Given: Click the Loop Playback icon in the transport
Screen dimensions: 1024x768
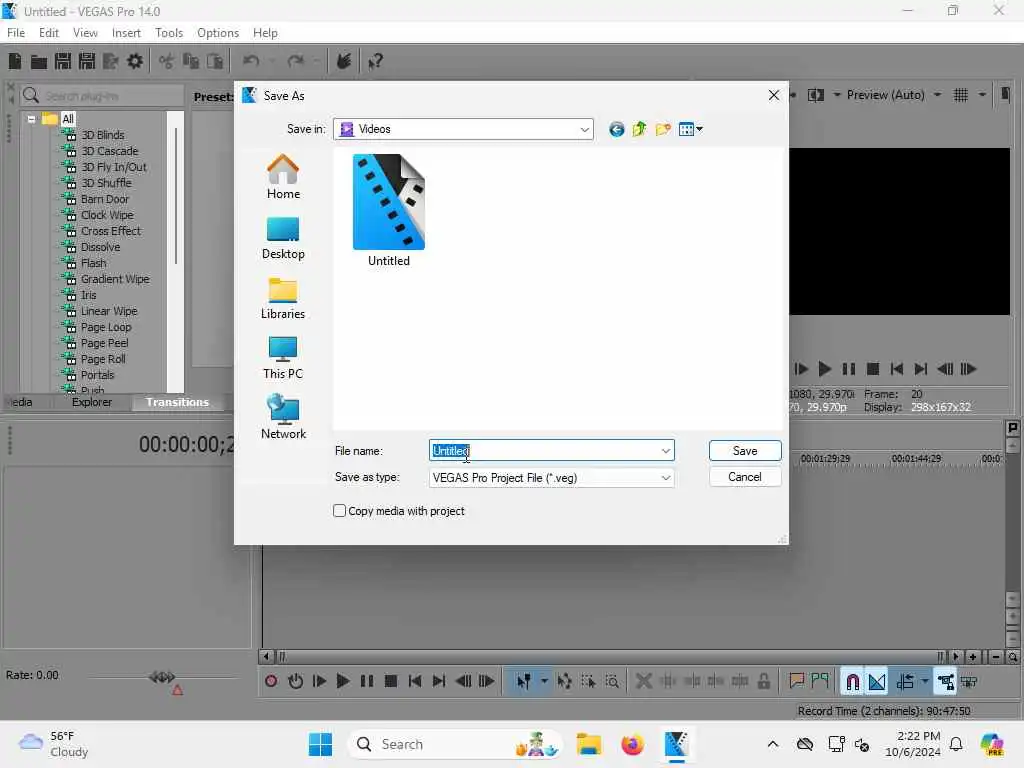Looking at the screenshot, I should 295,682.
